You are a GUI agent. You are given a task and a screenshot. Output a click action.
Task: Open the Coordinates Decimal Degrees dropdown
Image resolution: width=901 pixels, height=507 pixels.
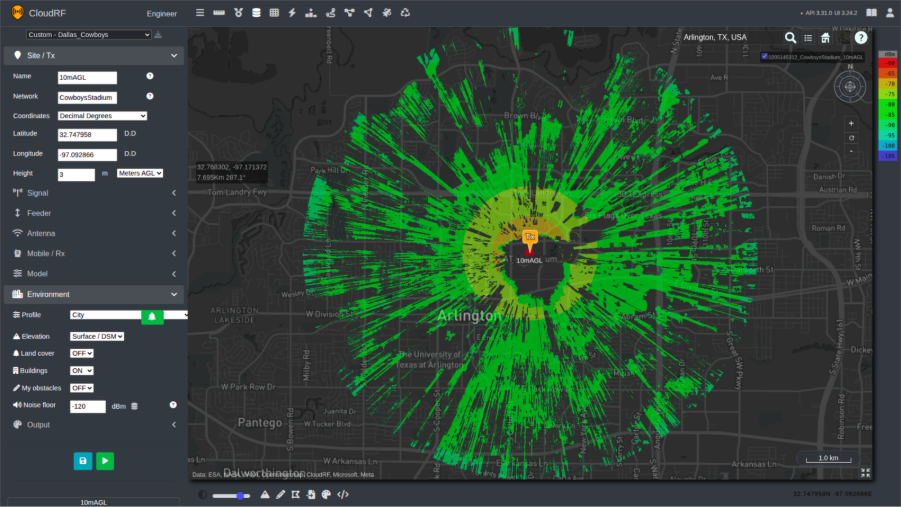click(102, 116)
